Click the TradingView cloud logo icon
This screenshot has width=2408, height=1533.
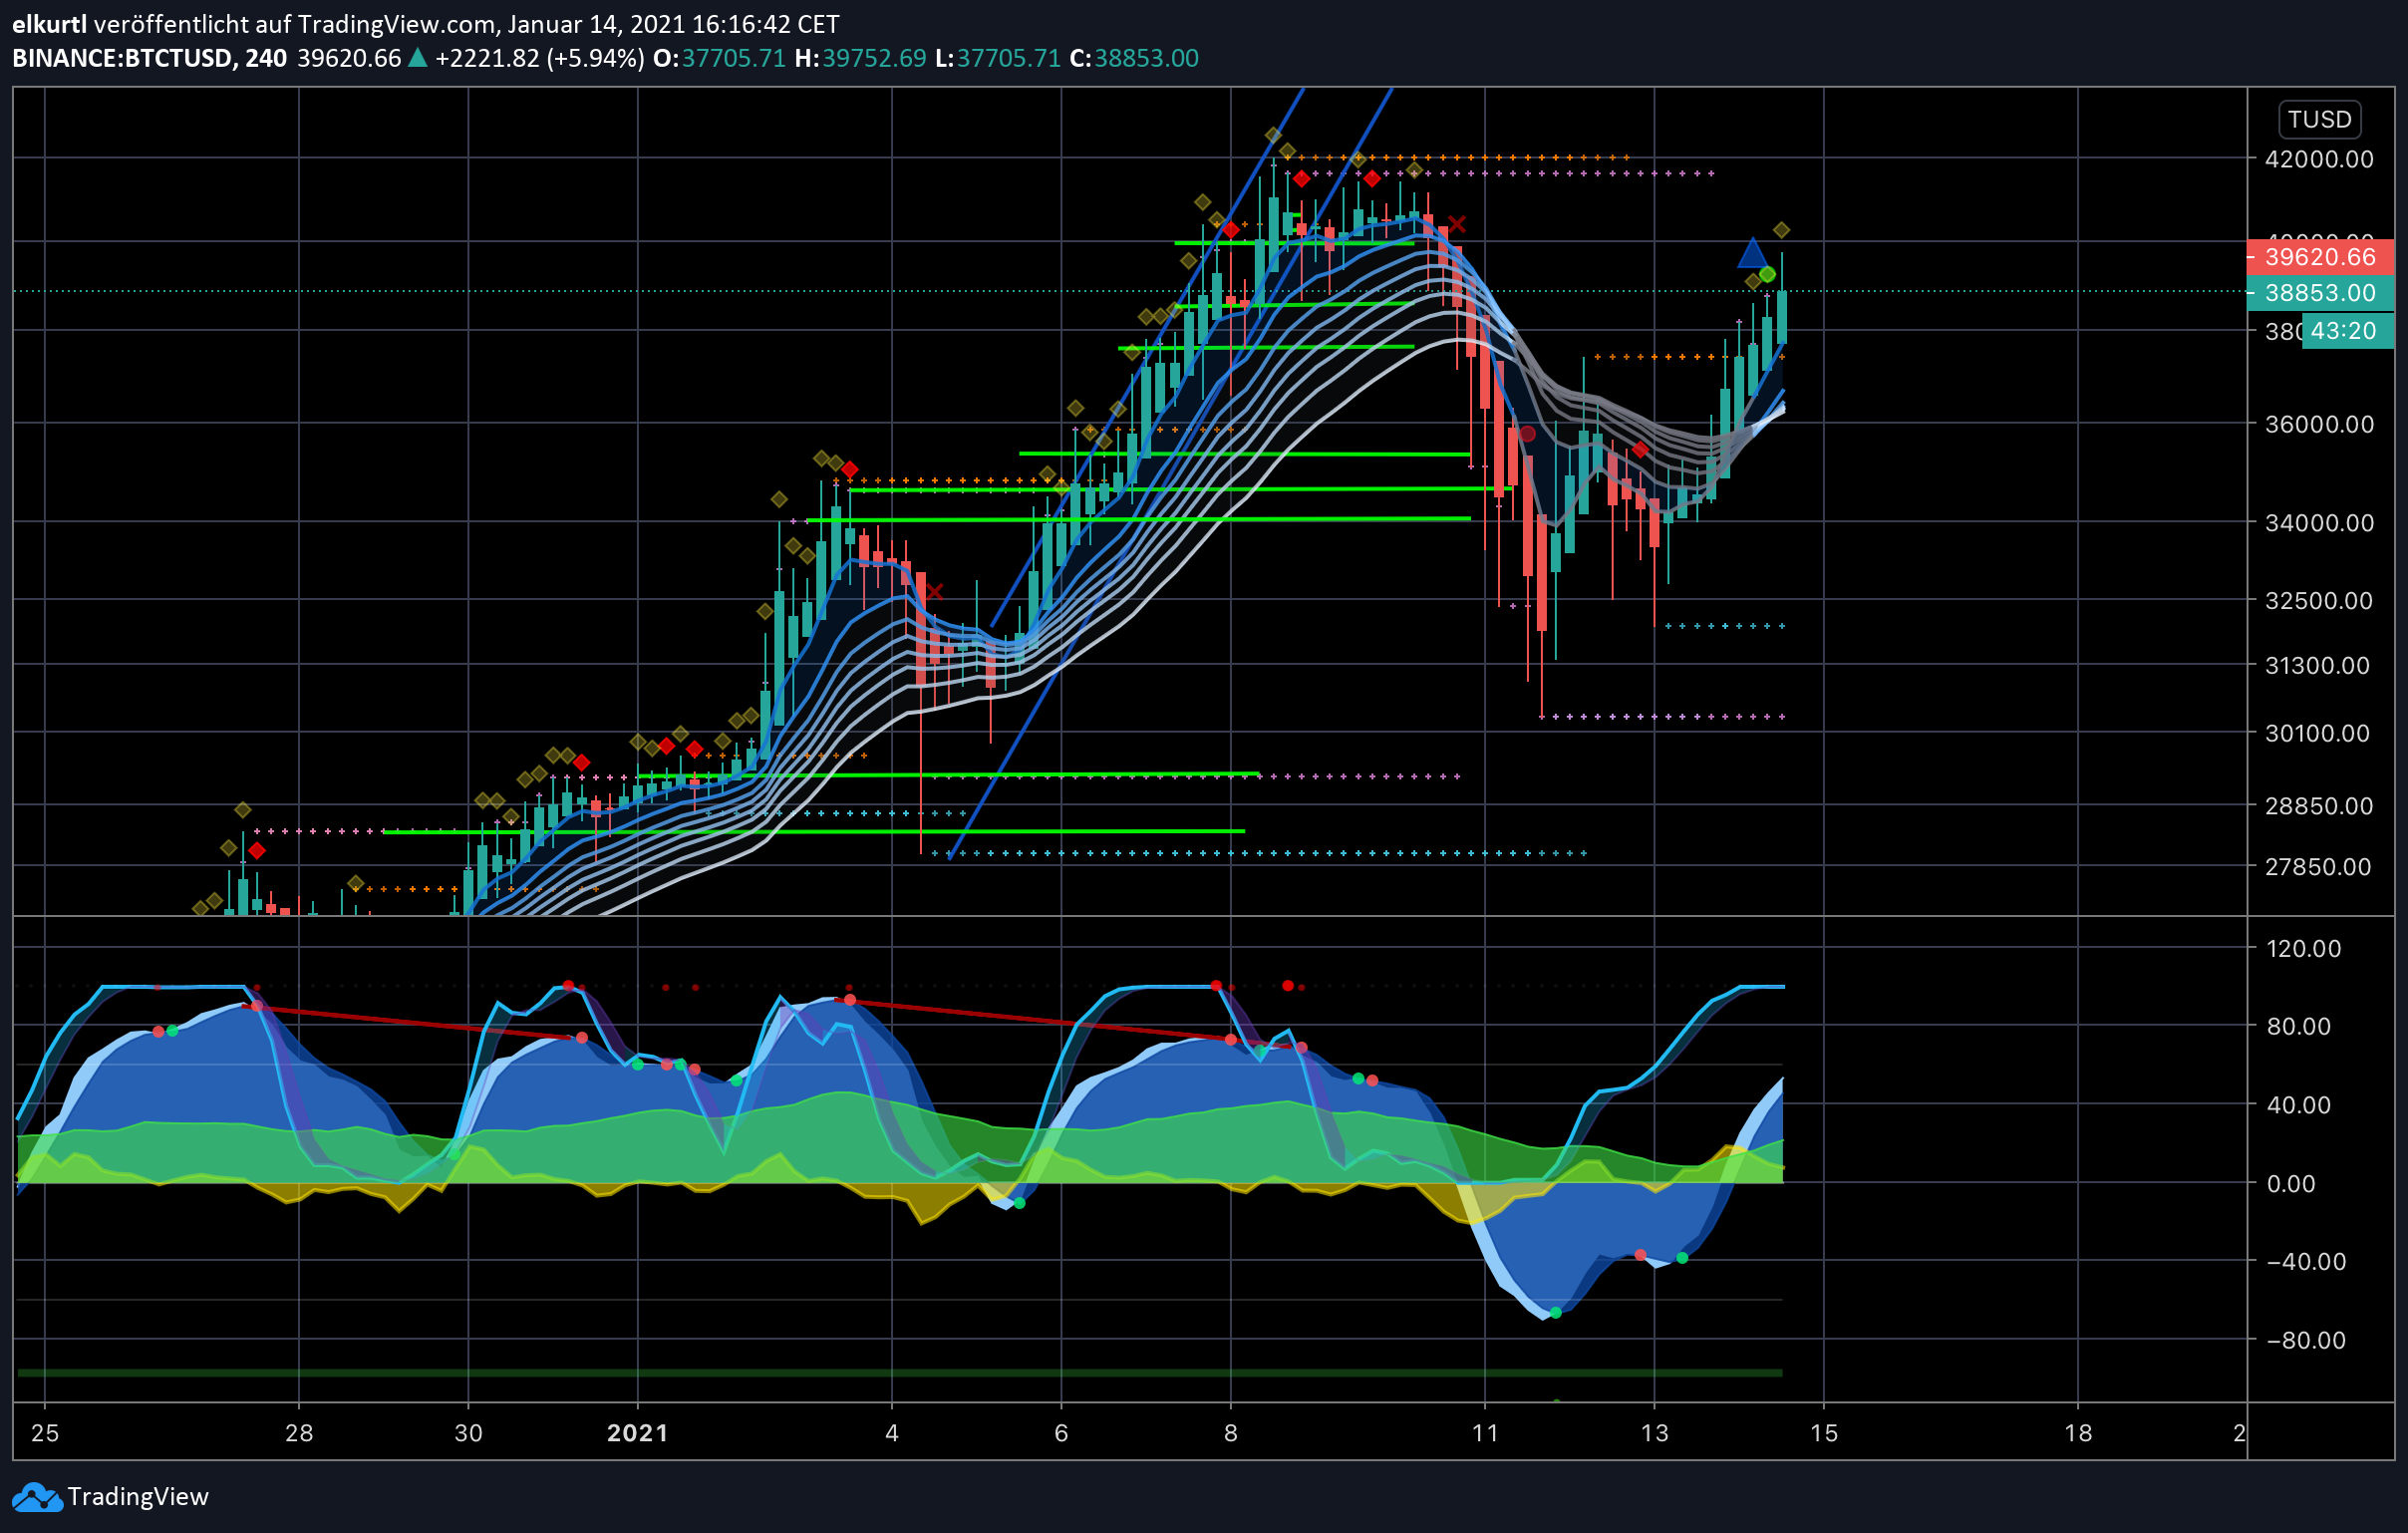[37, 1497]
